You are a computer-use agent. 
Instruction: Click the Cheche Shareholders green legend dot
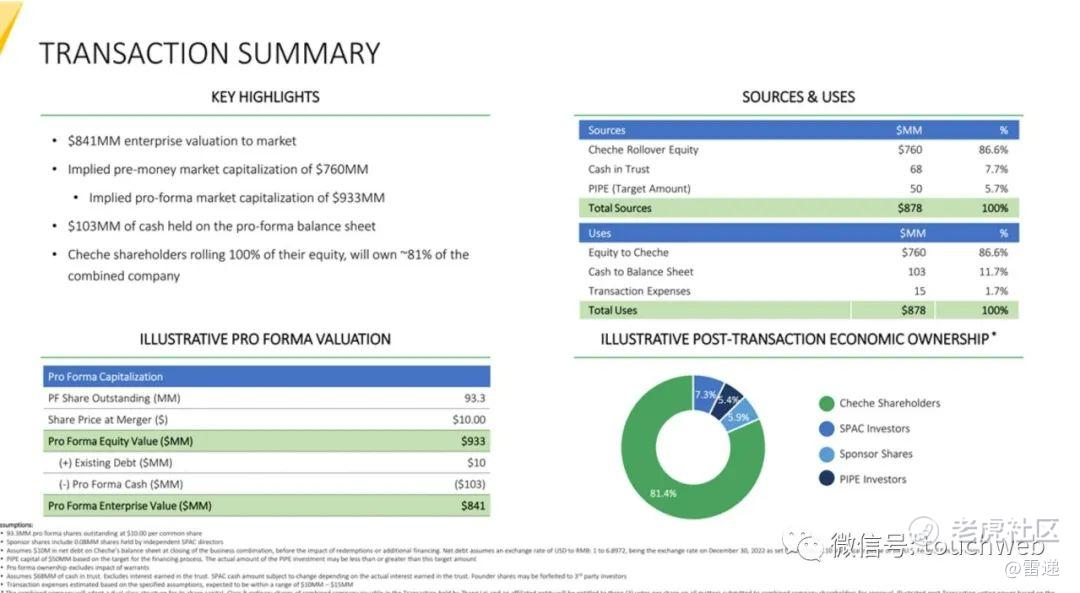827,404
